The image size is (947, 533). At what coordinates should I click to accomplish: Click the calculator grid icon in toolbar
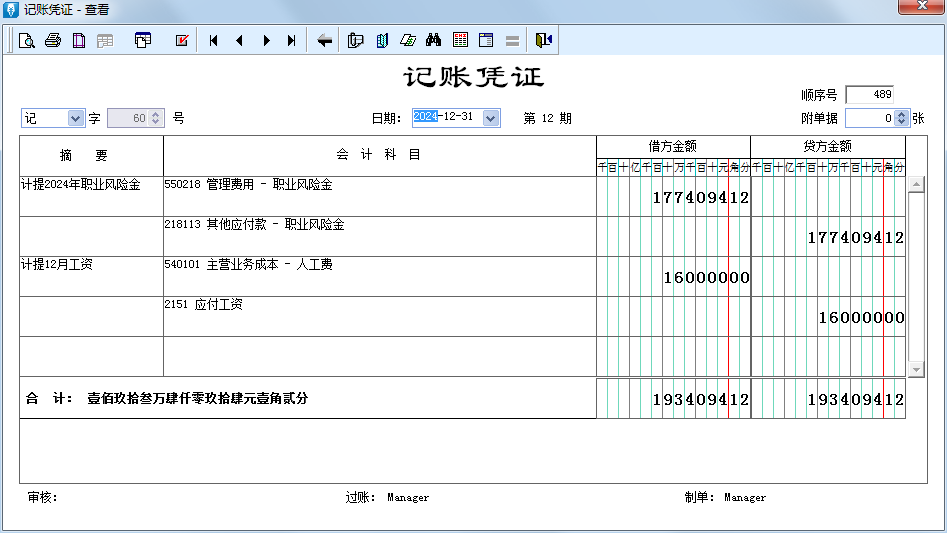460,40
